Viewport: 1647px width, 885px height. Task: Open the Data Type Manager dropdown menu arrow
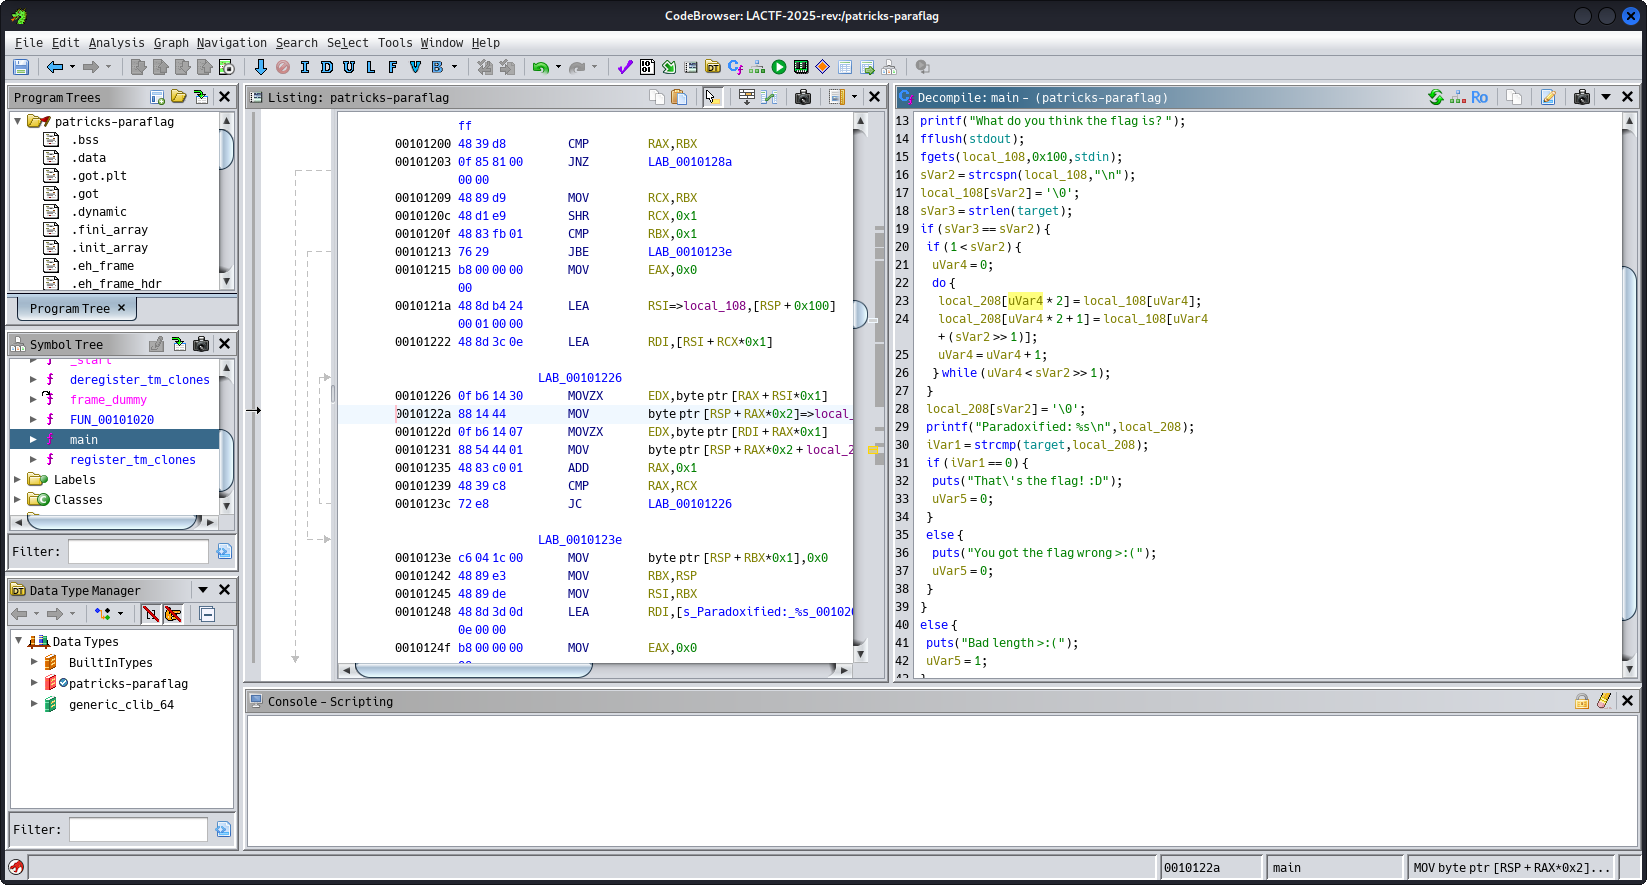point(203,590)
